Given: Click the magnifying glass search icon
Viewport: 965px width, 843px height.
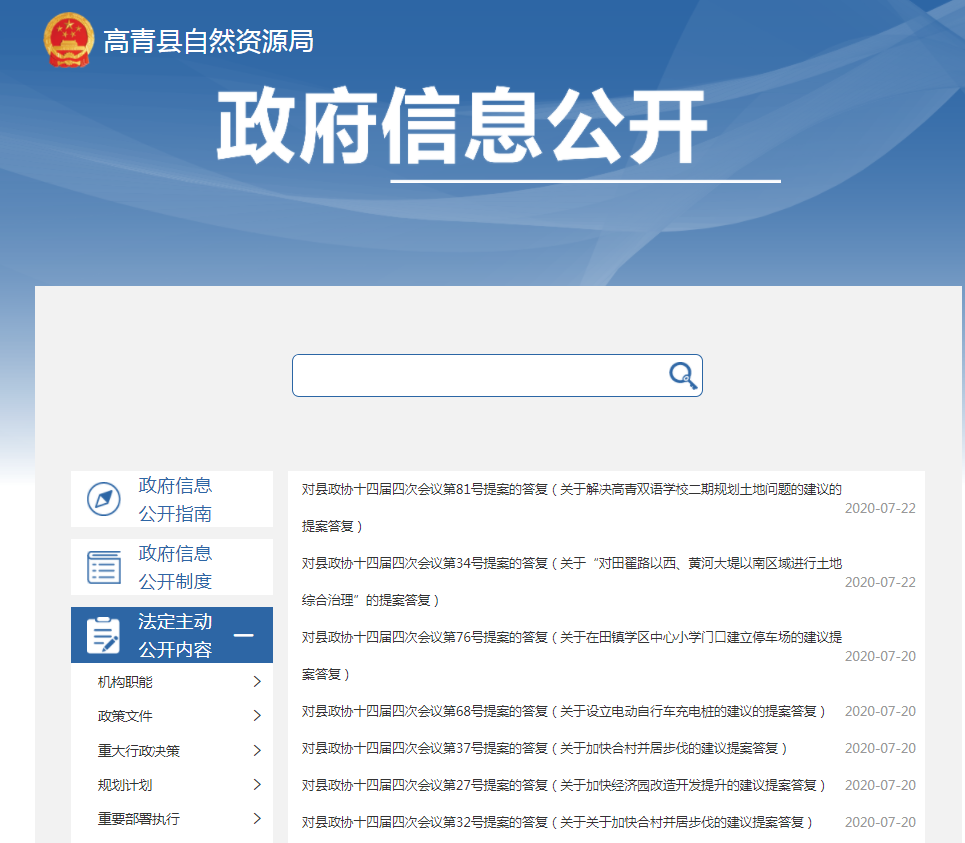Looking at the screenshot, I should pyautogui.click(x=682, y=375).
